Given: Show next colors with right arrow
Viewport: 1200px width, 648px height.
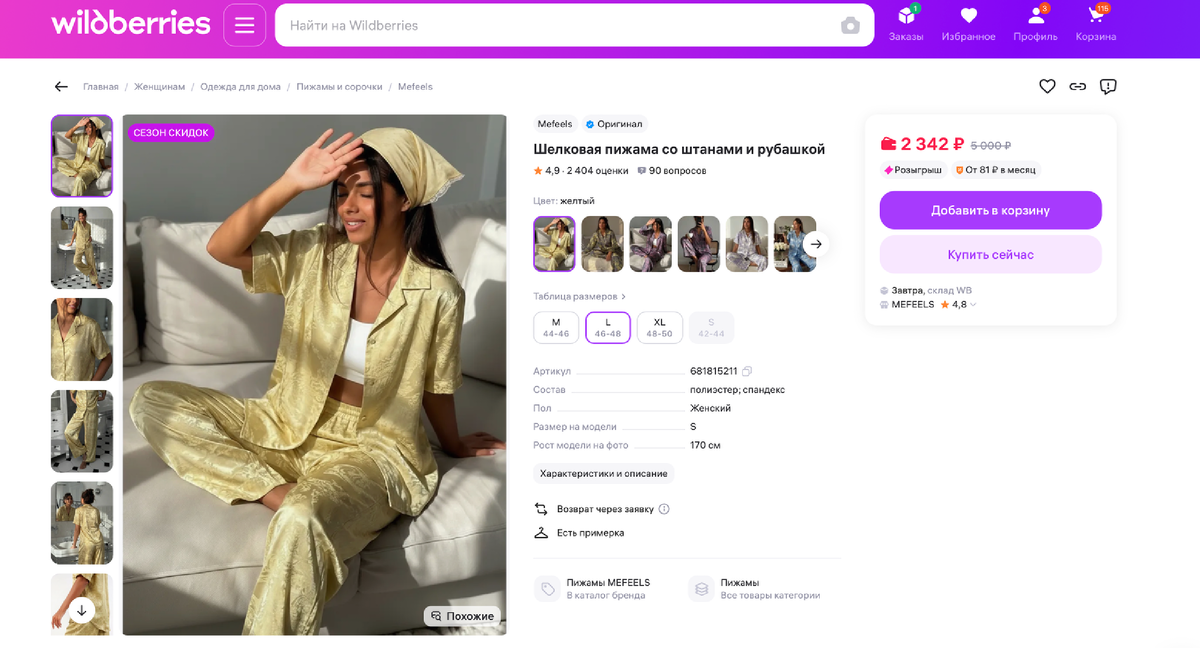Looking at the screenshot, I should click(816, 244).
